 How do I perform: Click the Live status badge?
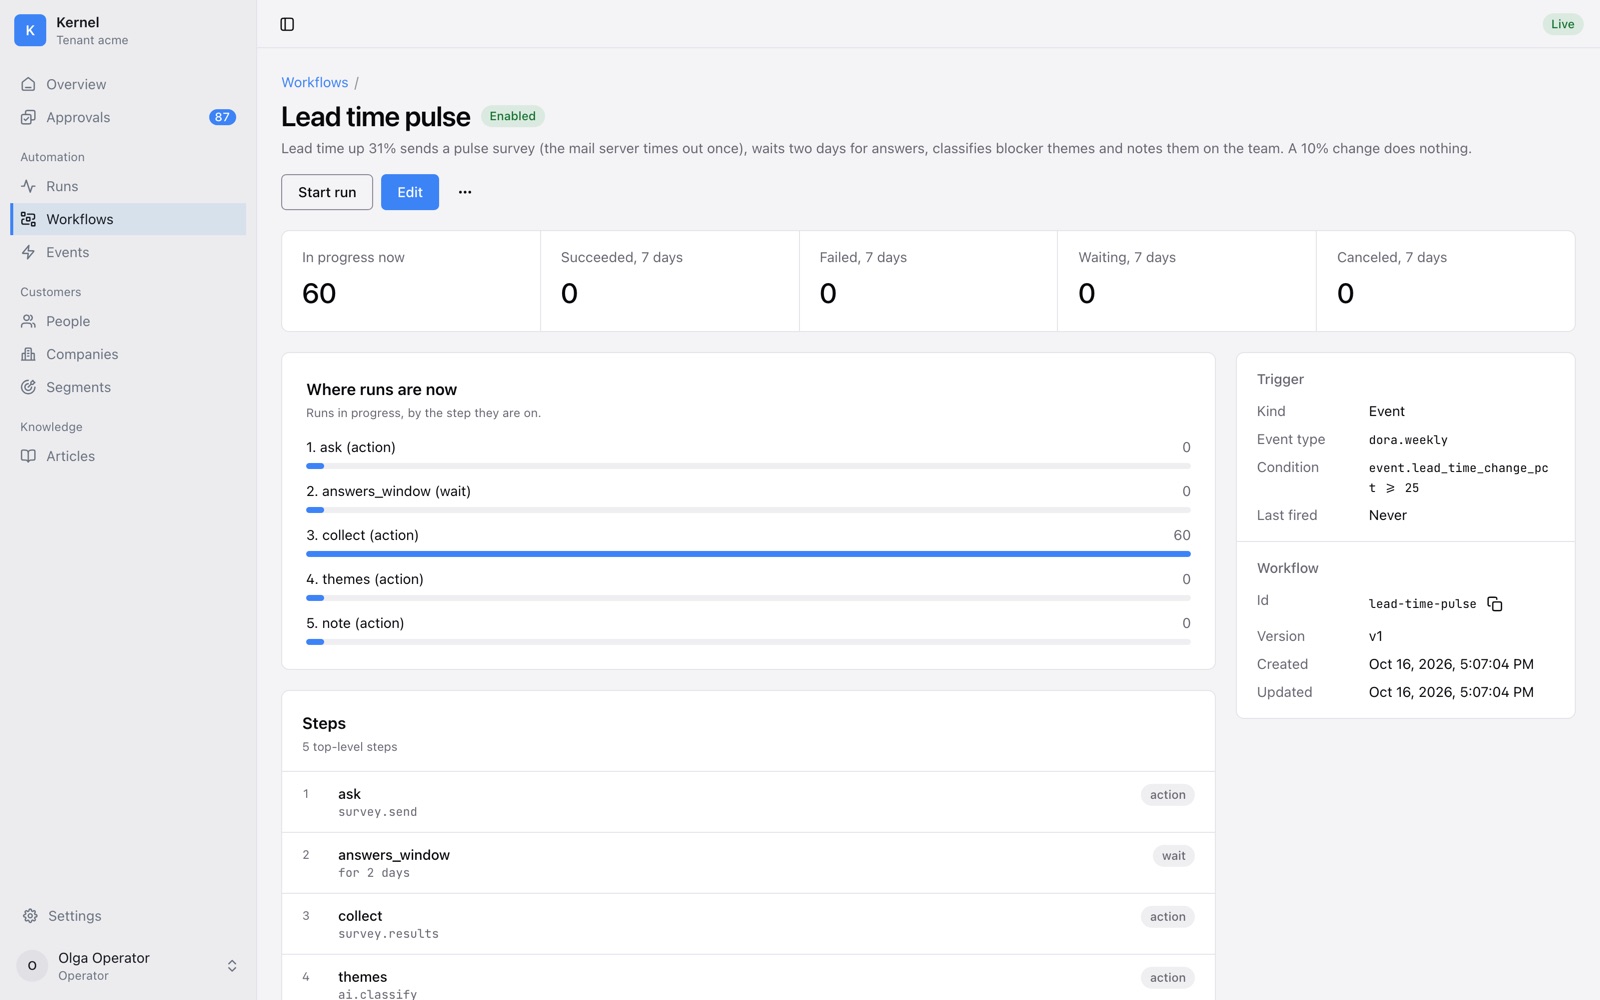click(x=1562, y=24)
